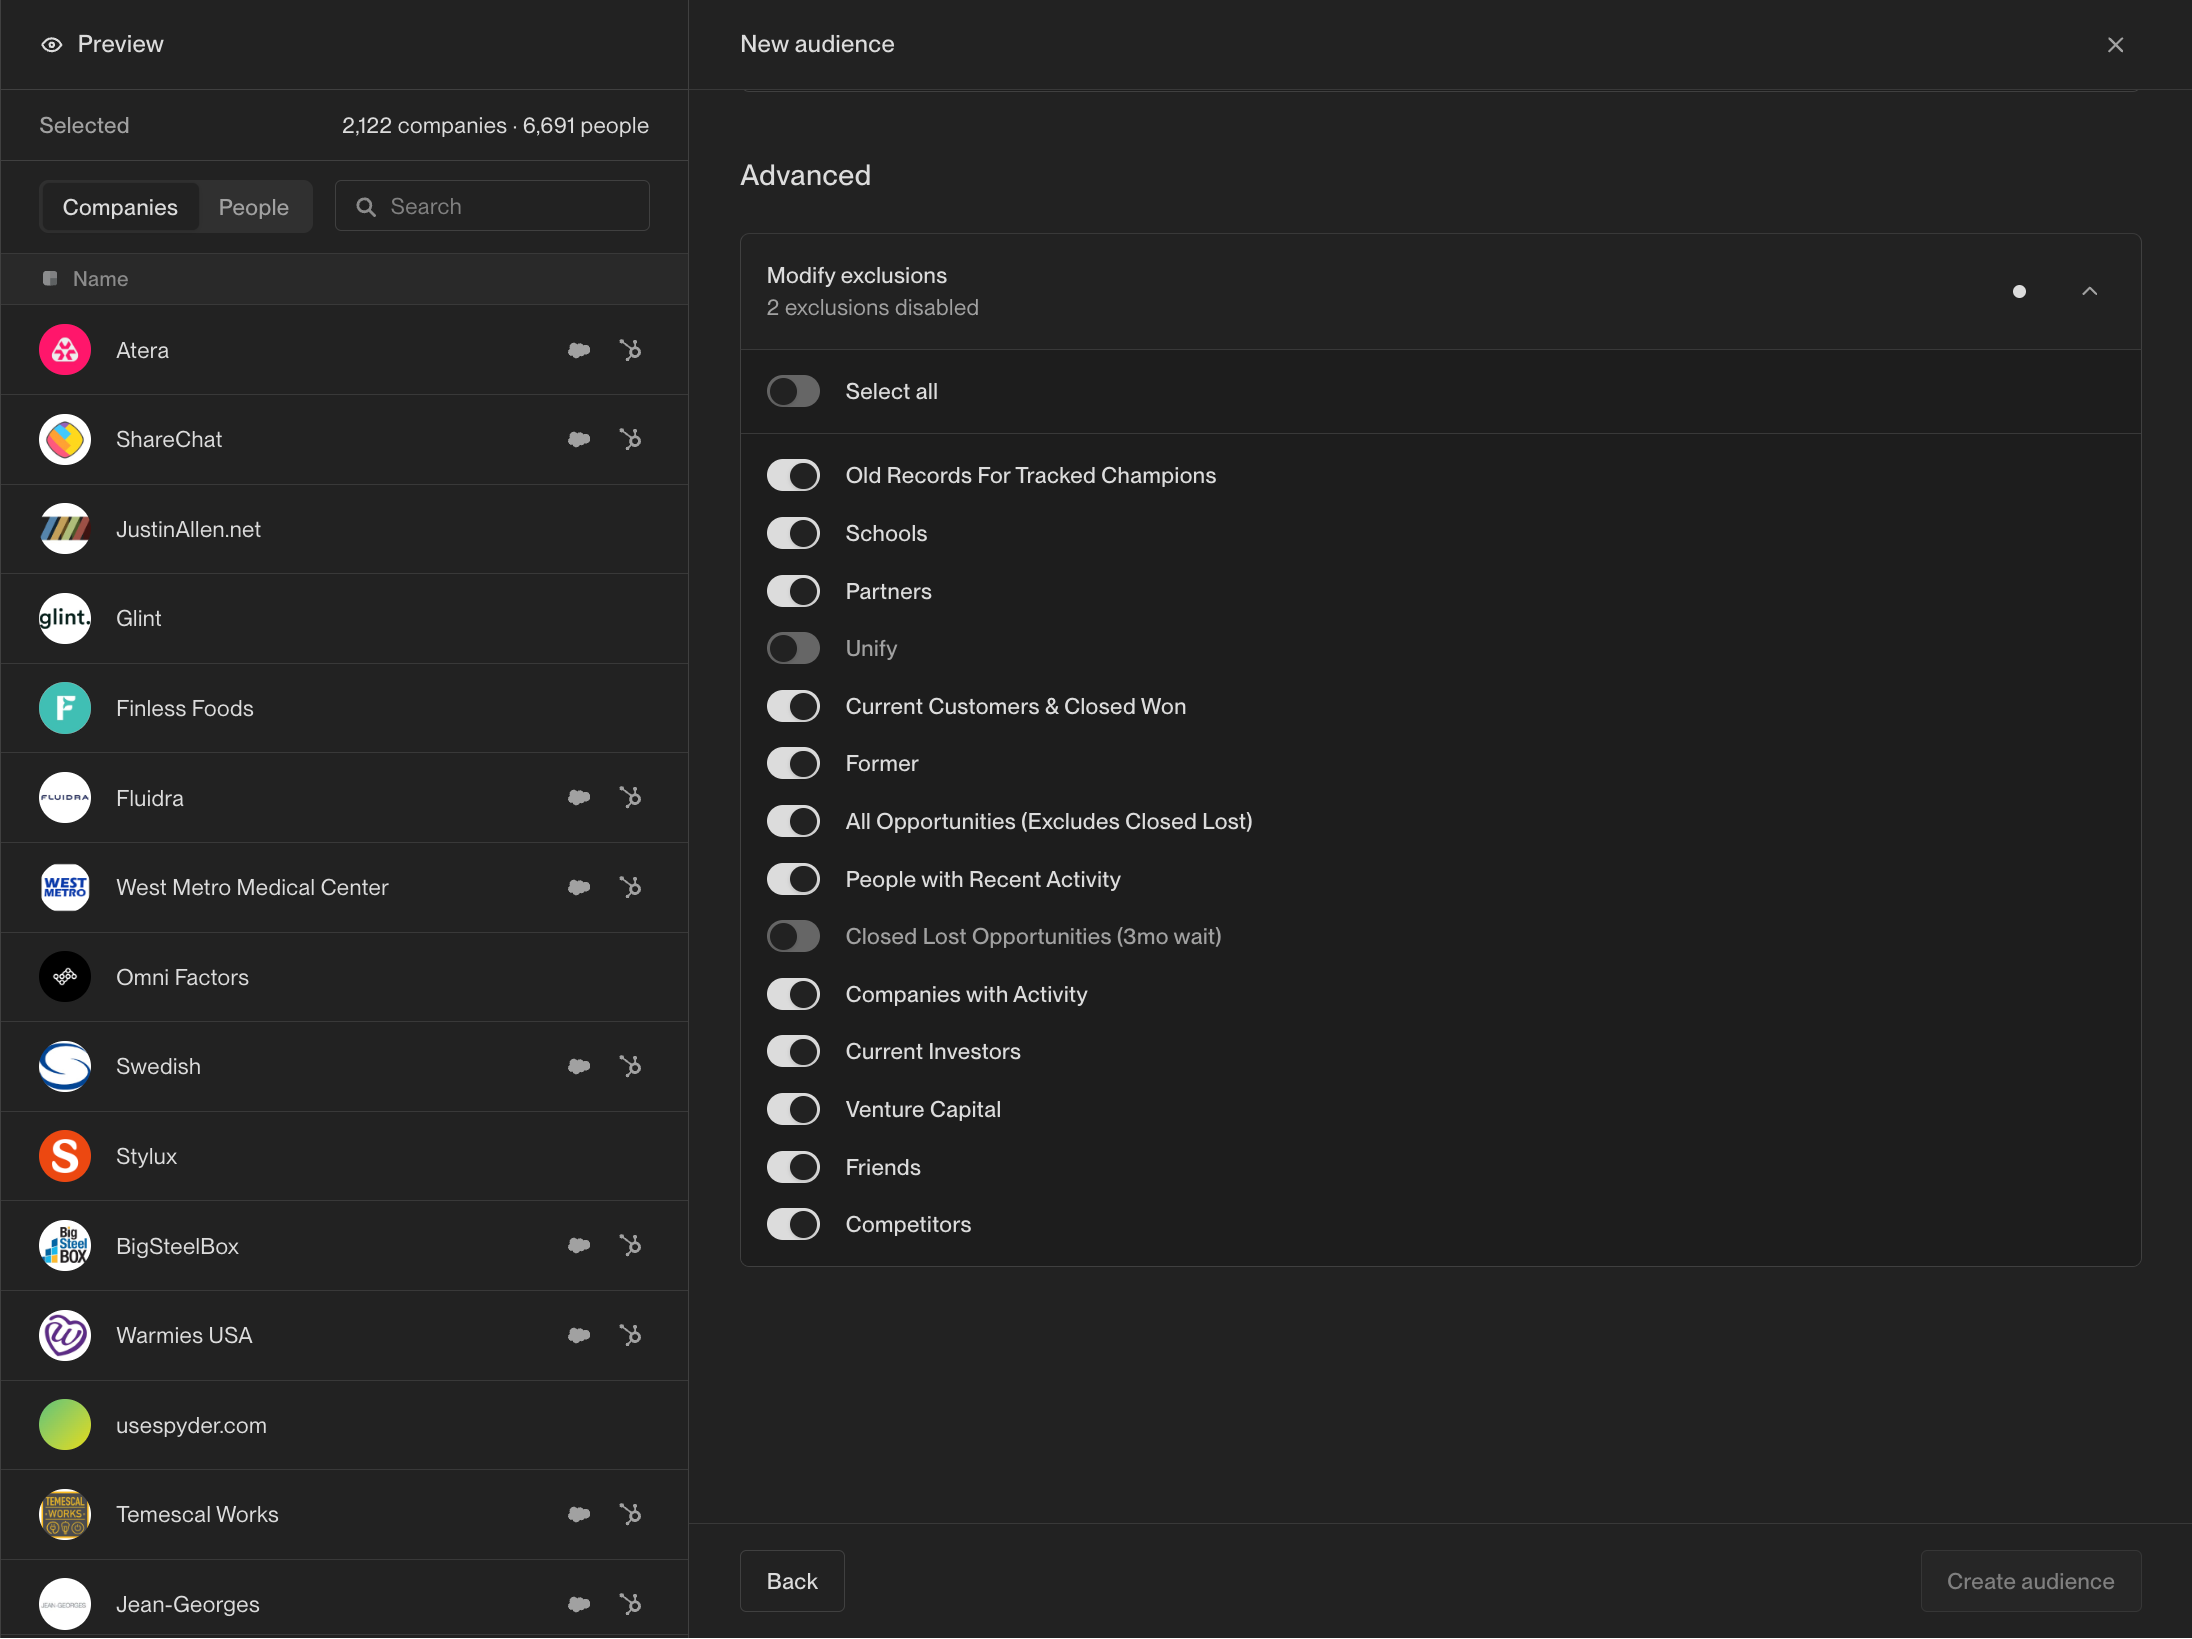Click the Stylux company logo
Image resolution: width=2192 pixels, height=1639 pixels.
coord(65,1156)
